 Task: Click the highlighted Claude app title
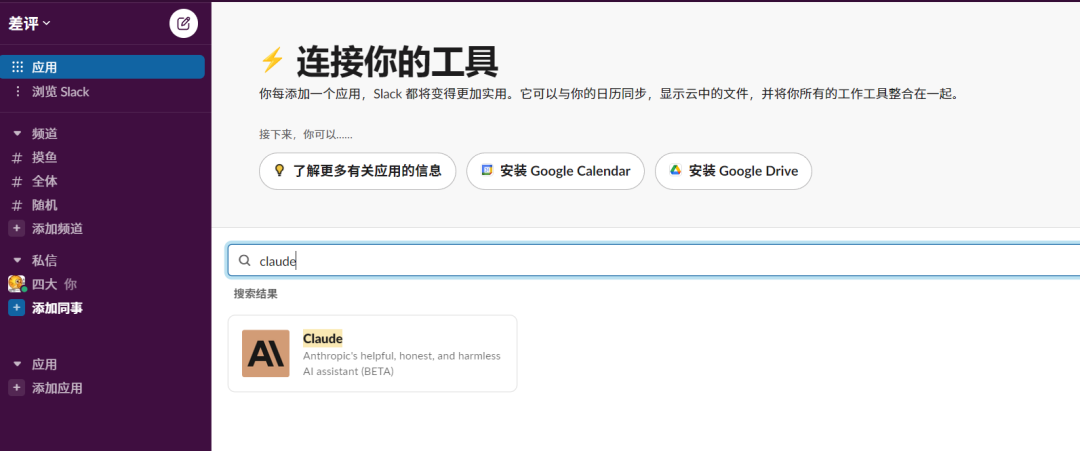(322, 338)
